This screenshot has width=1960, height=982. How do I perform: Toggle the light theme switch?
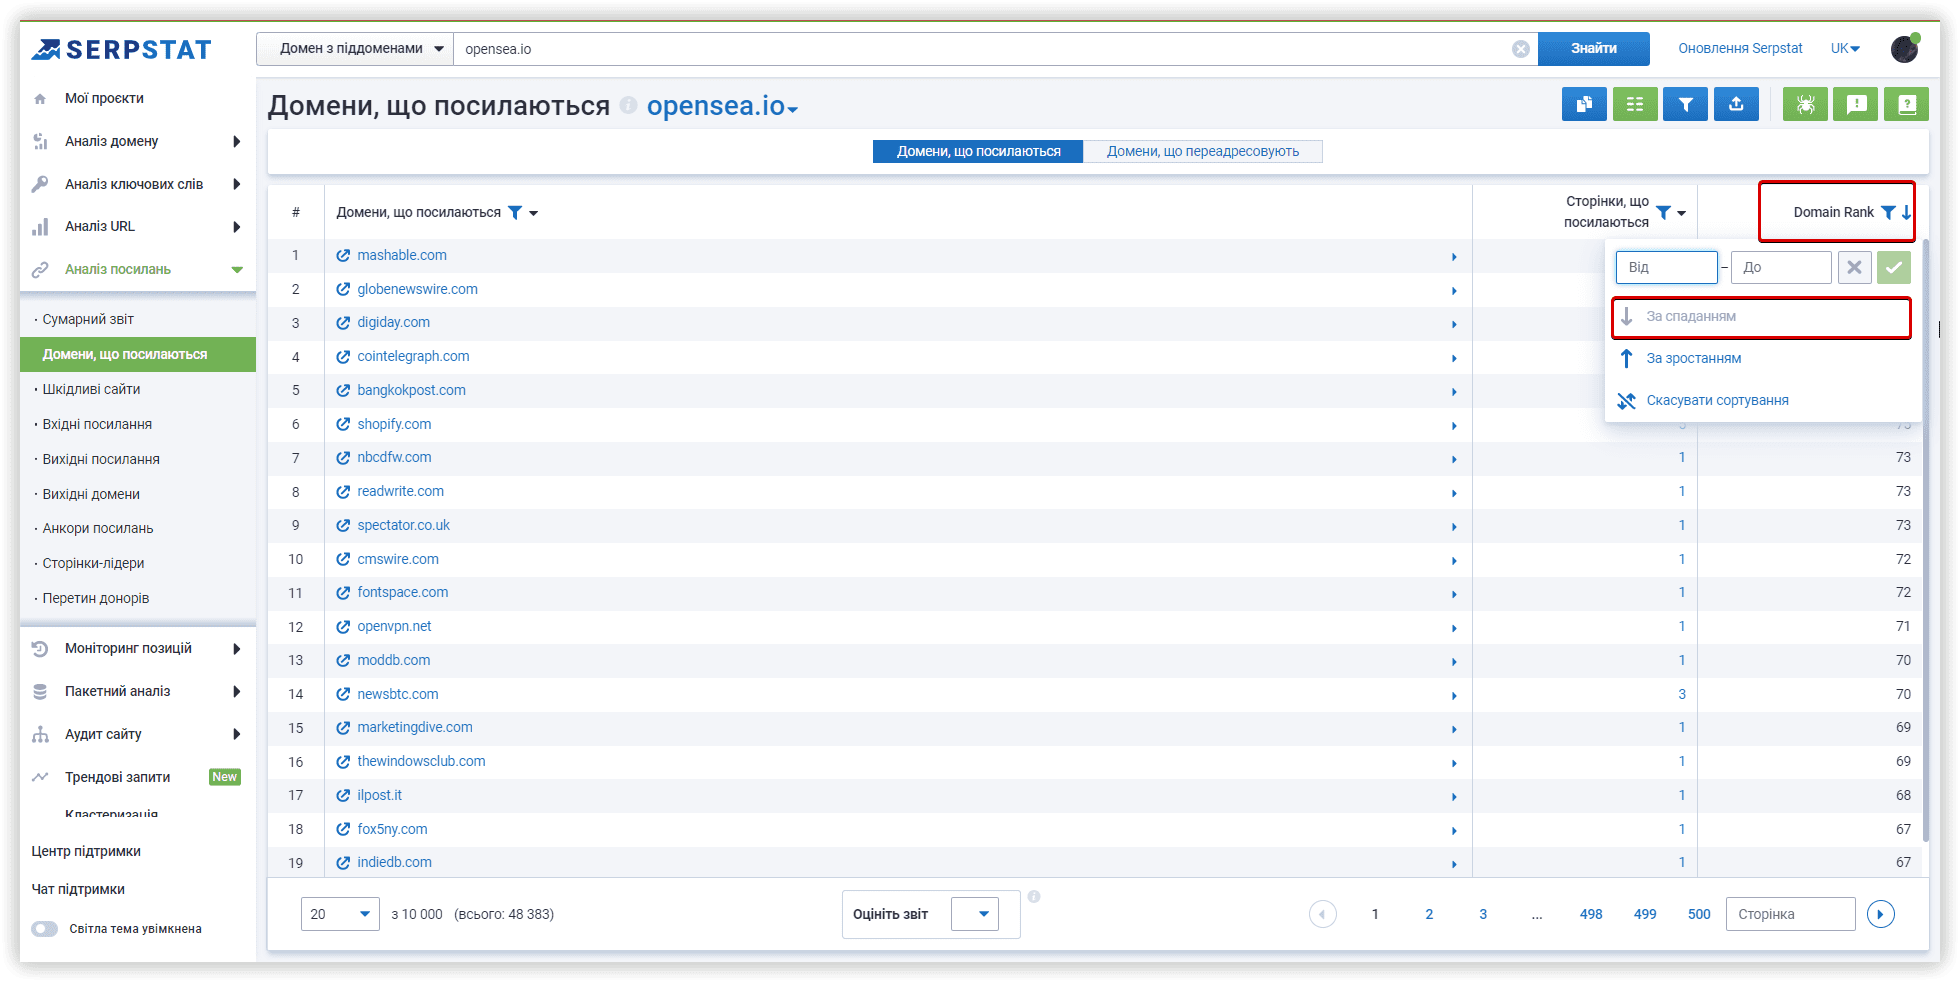pos(44,929)
